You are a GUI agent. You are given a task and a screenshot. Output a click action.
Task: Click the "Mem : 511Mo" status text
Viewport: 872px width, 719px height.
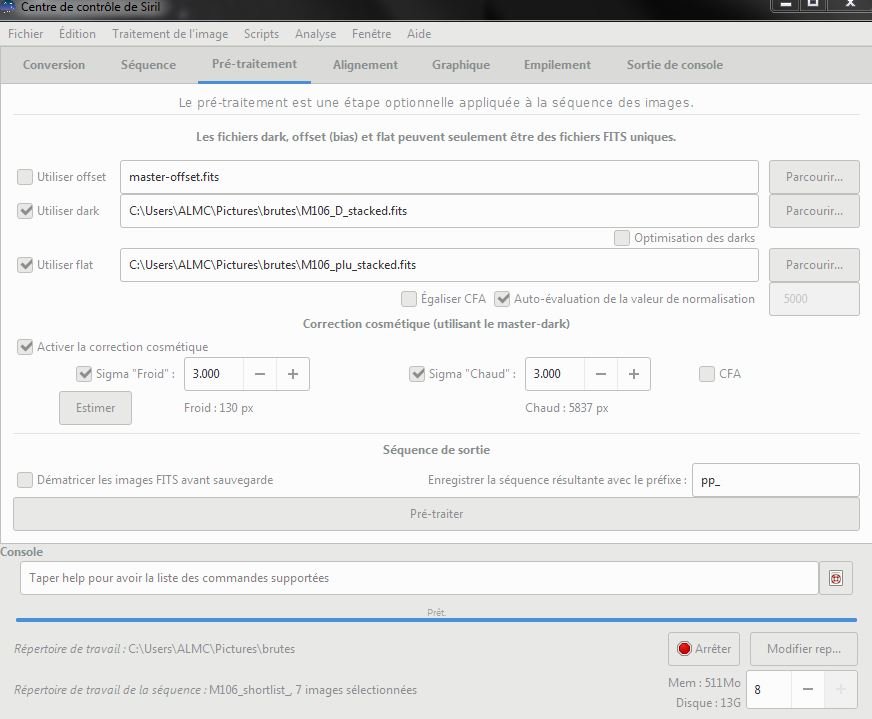pos(704,683)
